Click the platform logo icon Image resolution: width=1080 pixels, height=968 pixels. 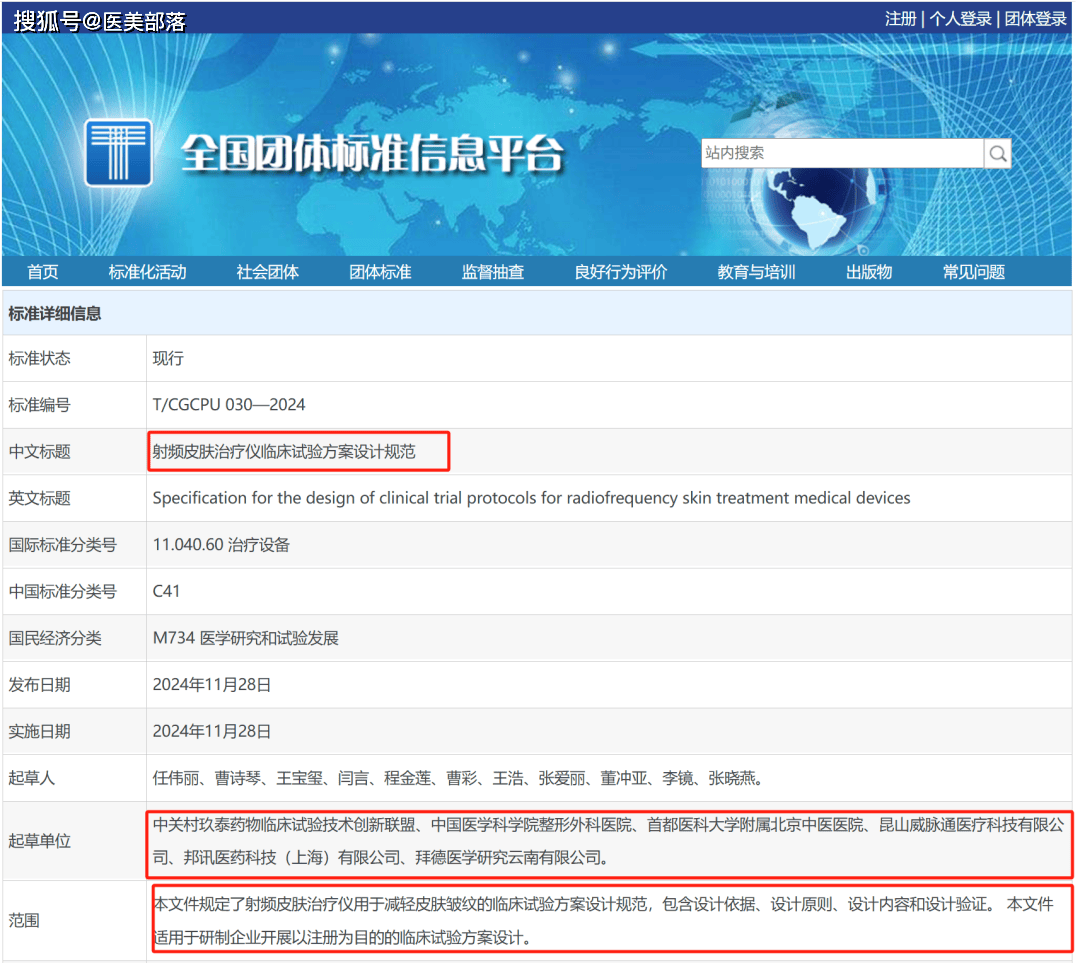[118, 153]
